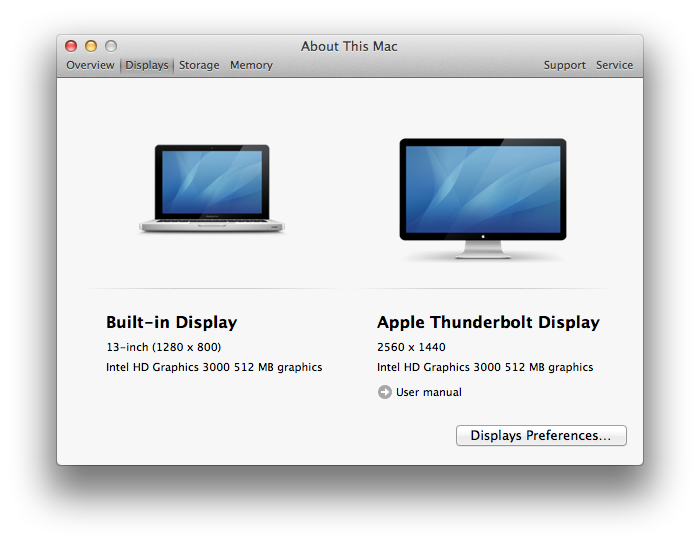Screen dimensions: 700x544
Task: Go to the Memory tab
Action: (251, 65)
